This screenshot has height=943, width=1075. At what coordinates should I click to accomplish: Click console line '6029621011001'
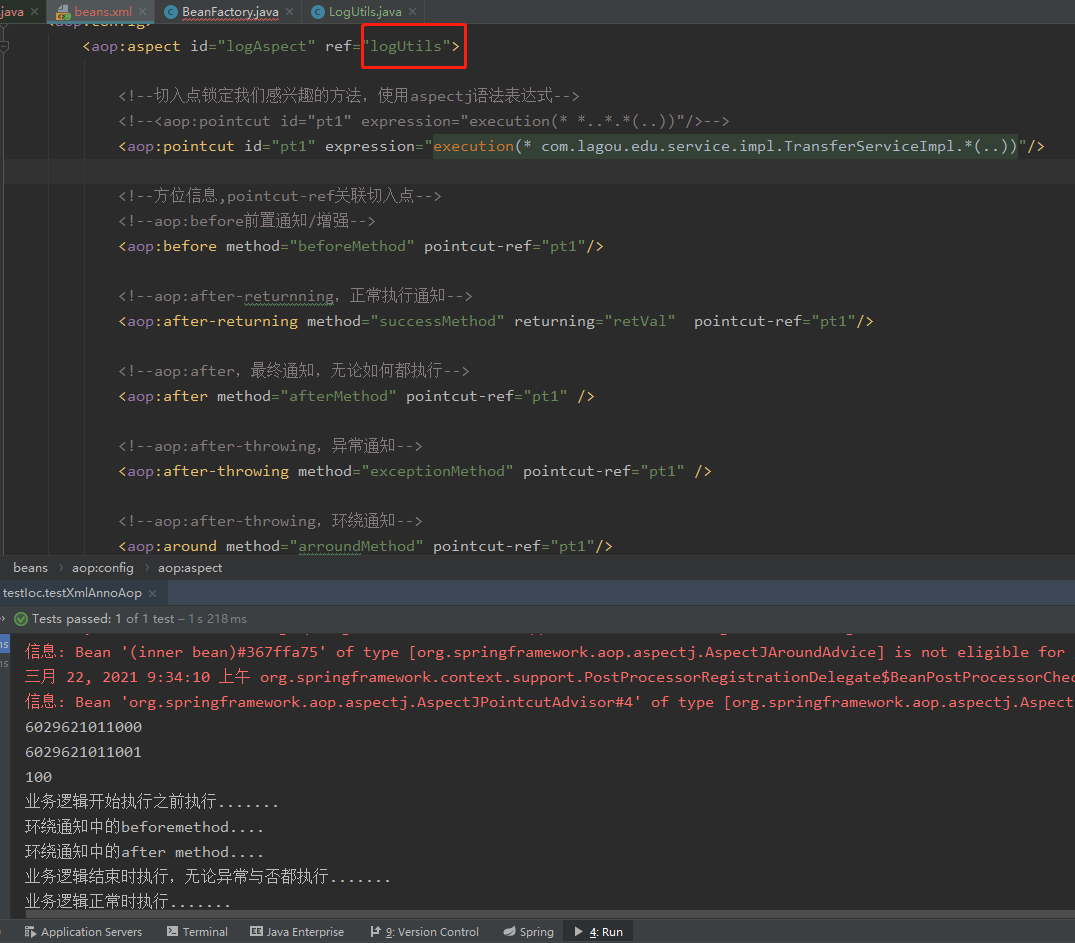click(84, 752)
